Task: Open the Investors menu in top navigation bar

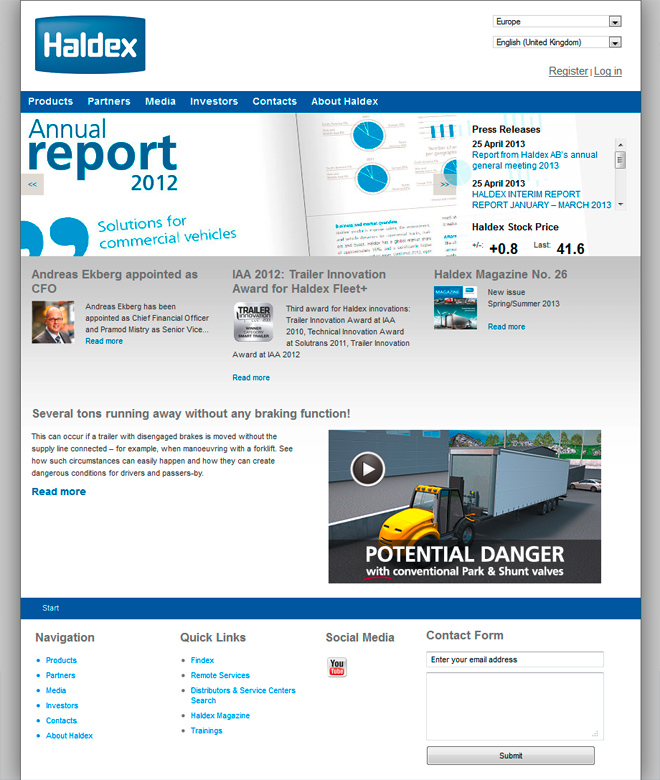Action: [x=214, y=101]
